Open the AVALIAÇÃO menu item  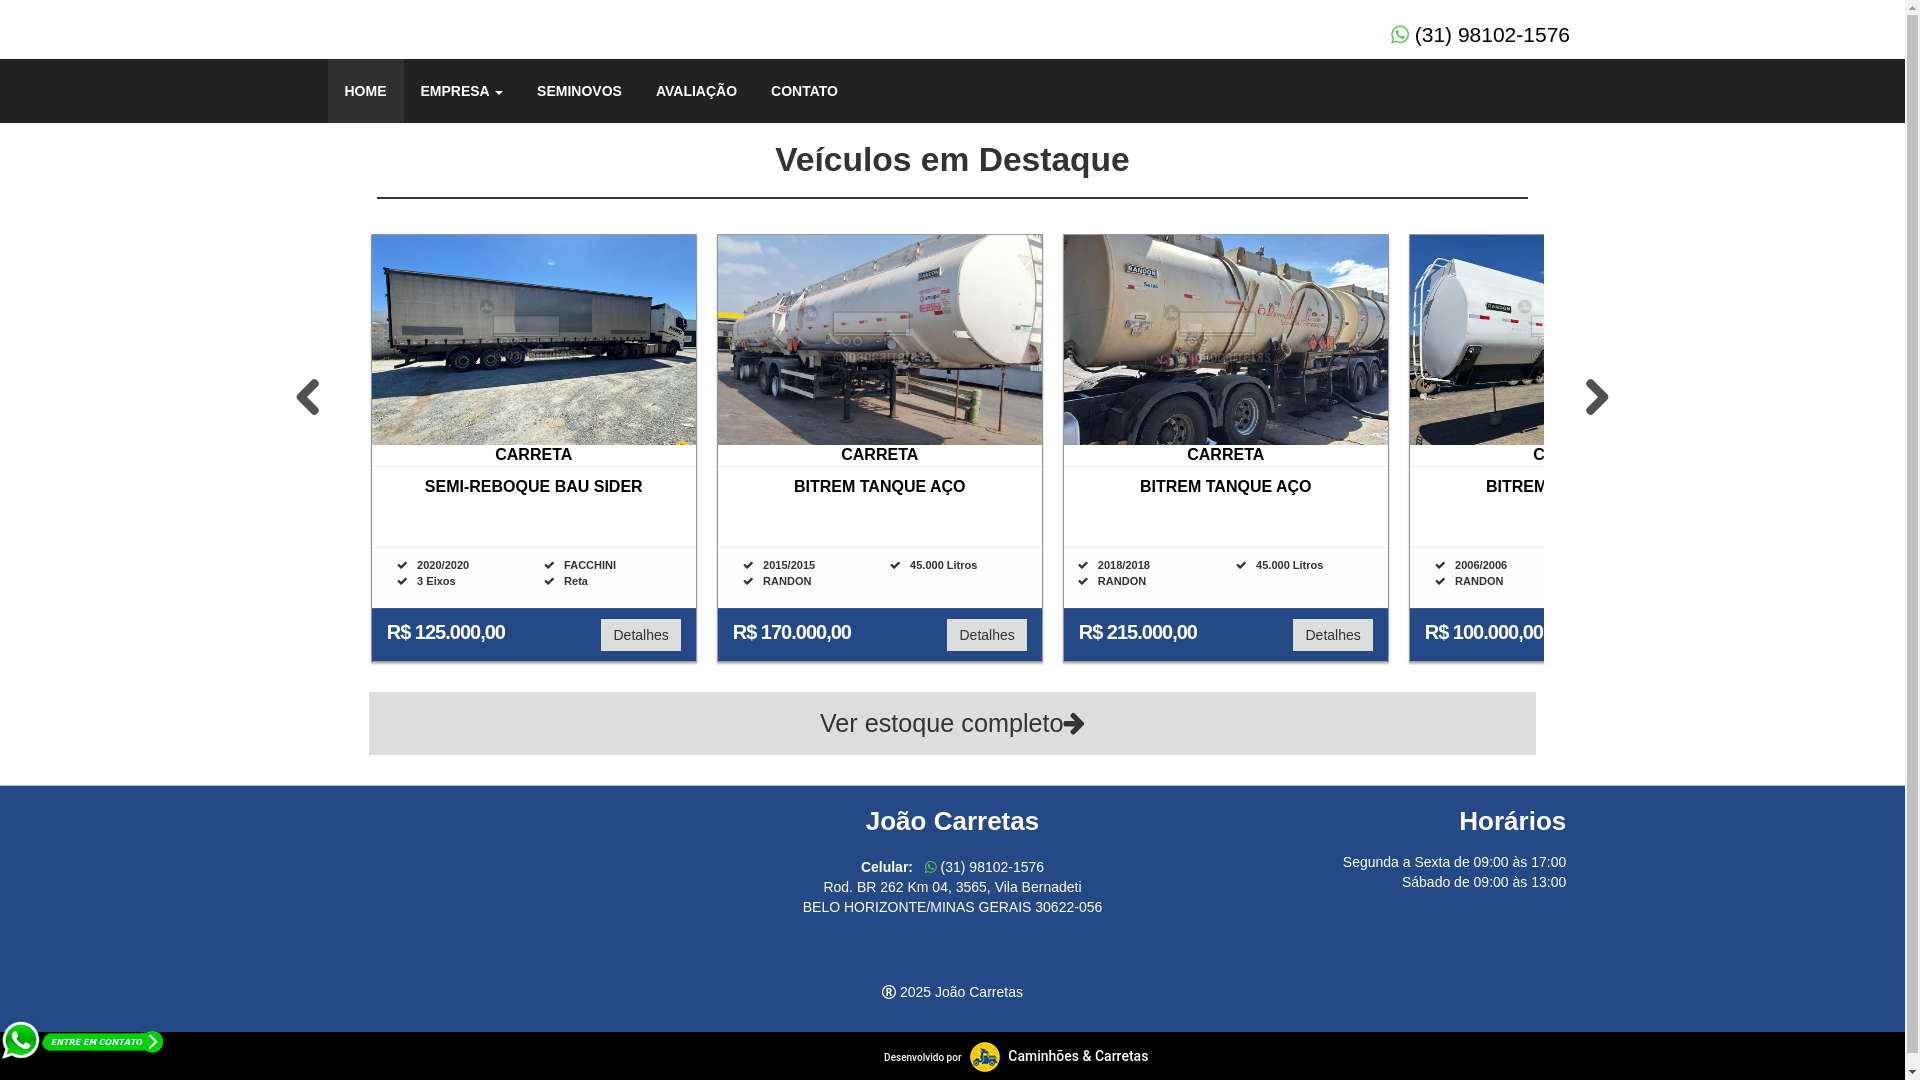coord(696,91)
